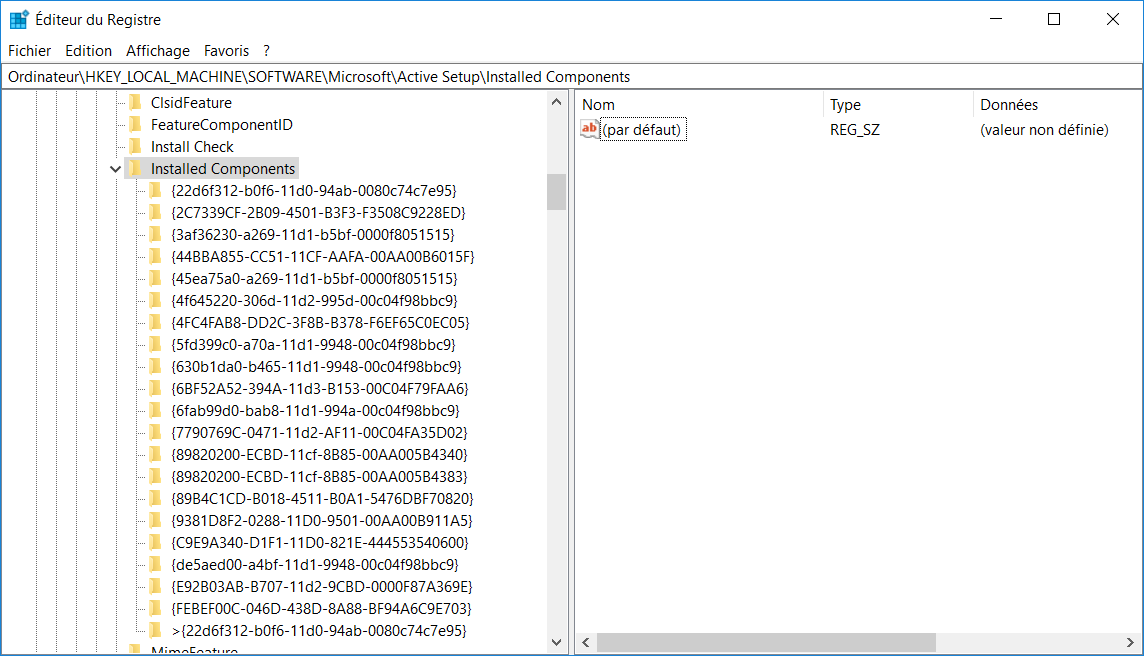Screen dimensions: 1144x656
Task: Open the Favoris menu
Action: tap(226, 51)
